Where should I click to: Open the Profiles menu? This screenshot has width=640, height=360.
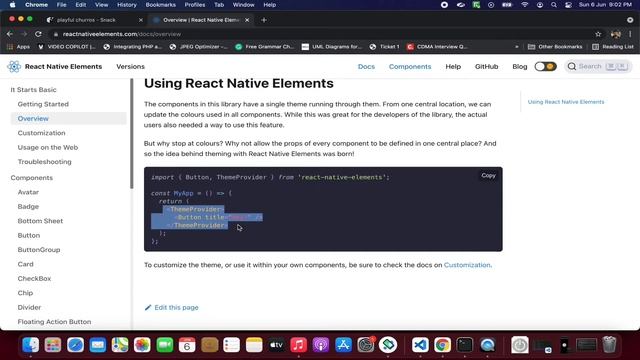(x=195, y=5)
